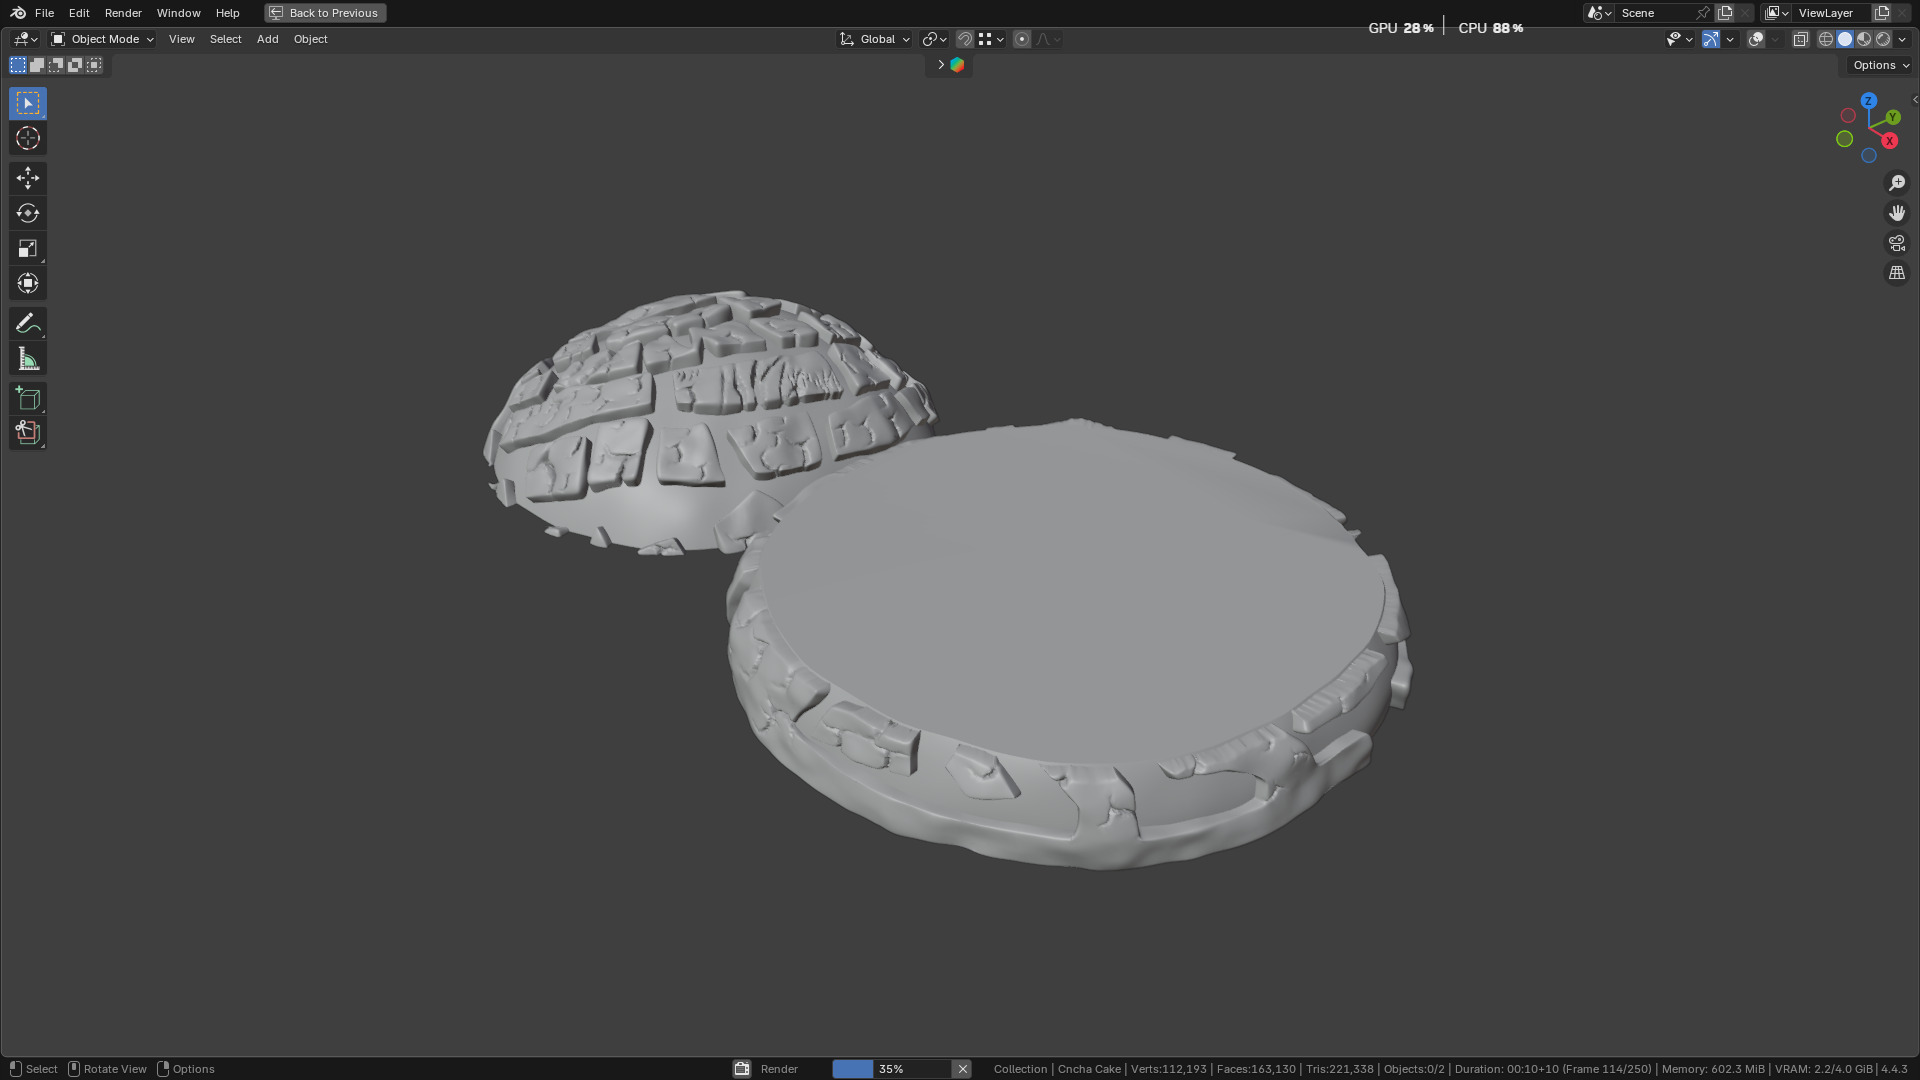Choose the Move tool
Screen dimensions: 1920x1080
pos(28,178)
